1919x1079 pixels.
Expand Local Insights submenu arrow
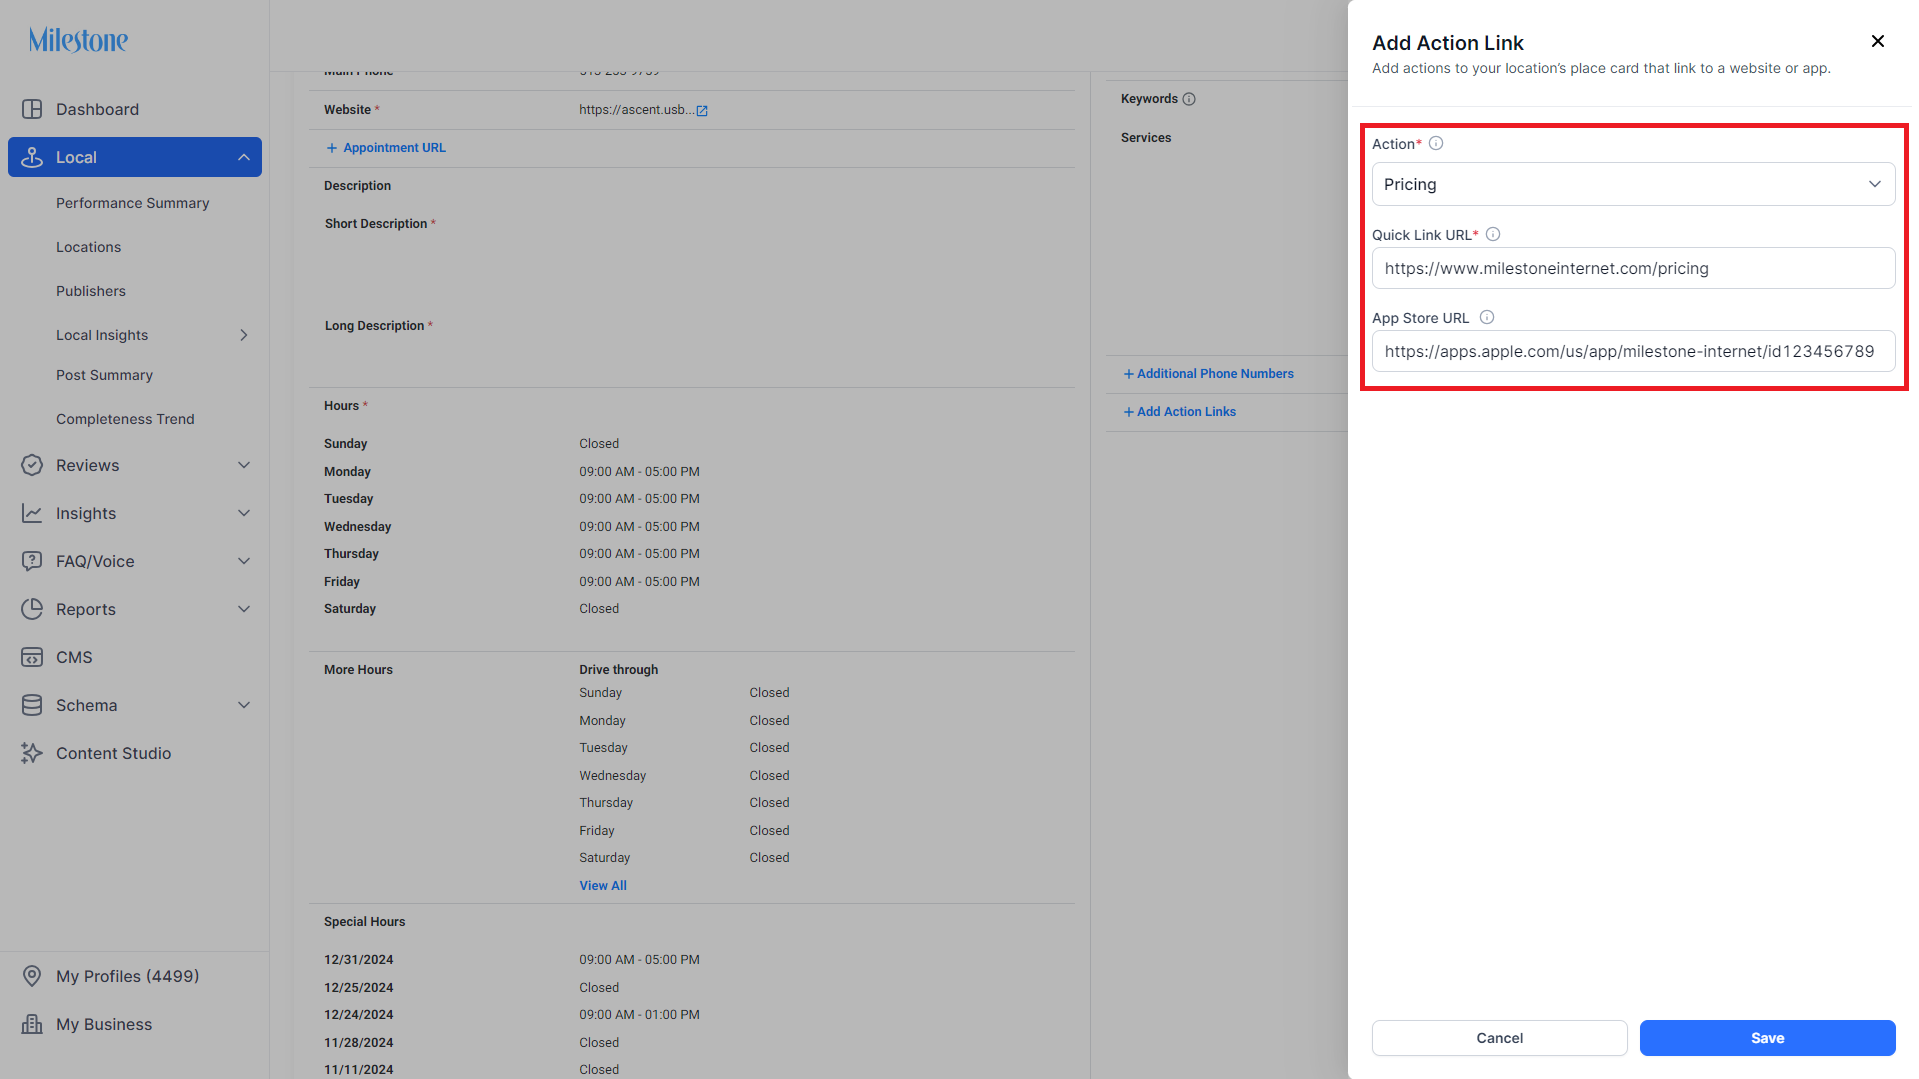tap(244, 335)
